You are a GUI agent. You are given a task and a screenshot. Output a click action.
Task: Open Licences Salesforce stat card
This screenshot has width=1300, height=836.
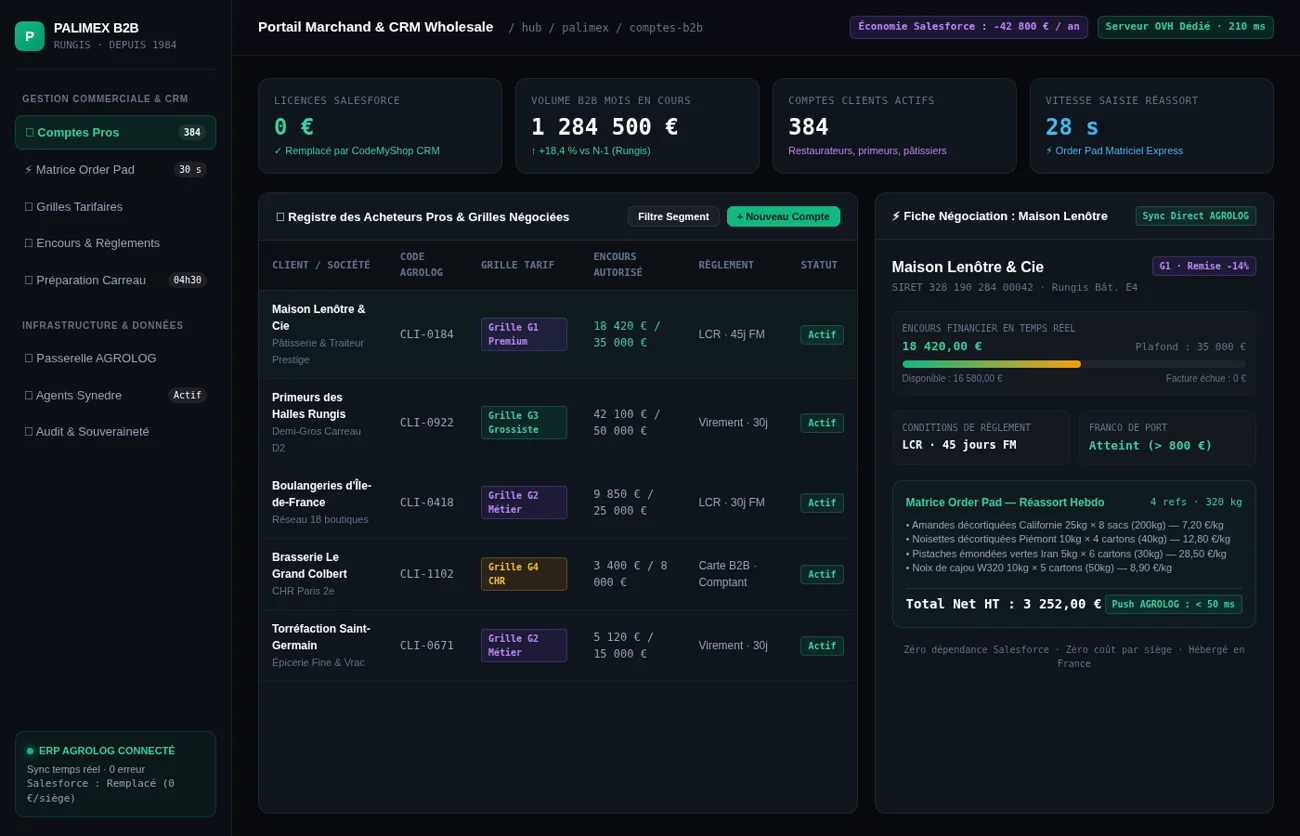pyautogui.click(x=380, y=126)
